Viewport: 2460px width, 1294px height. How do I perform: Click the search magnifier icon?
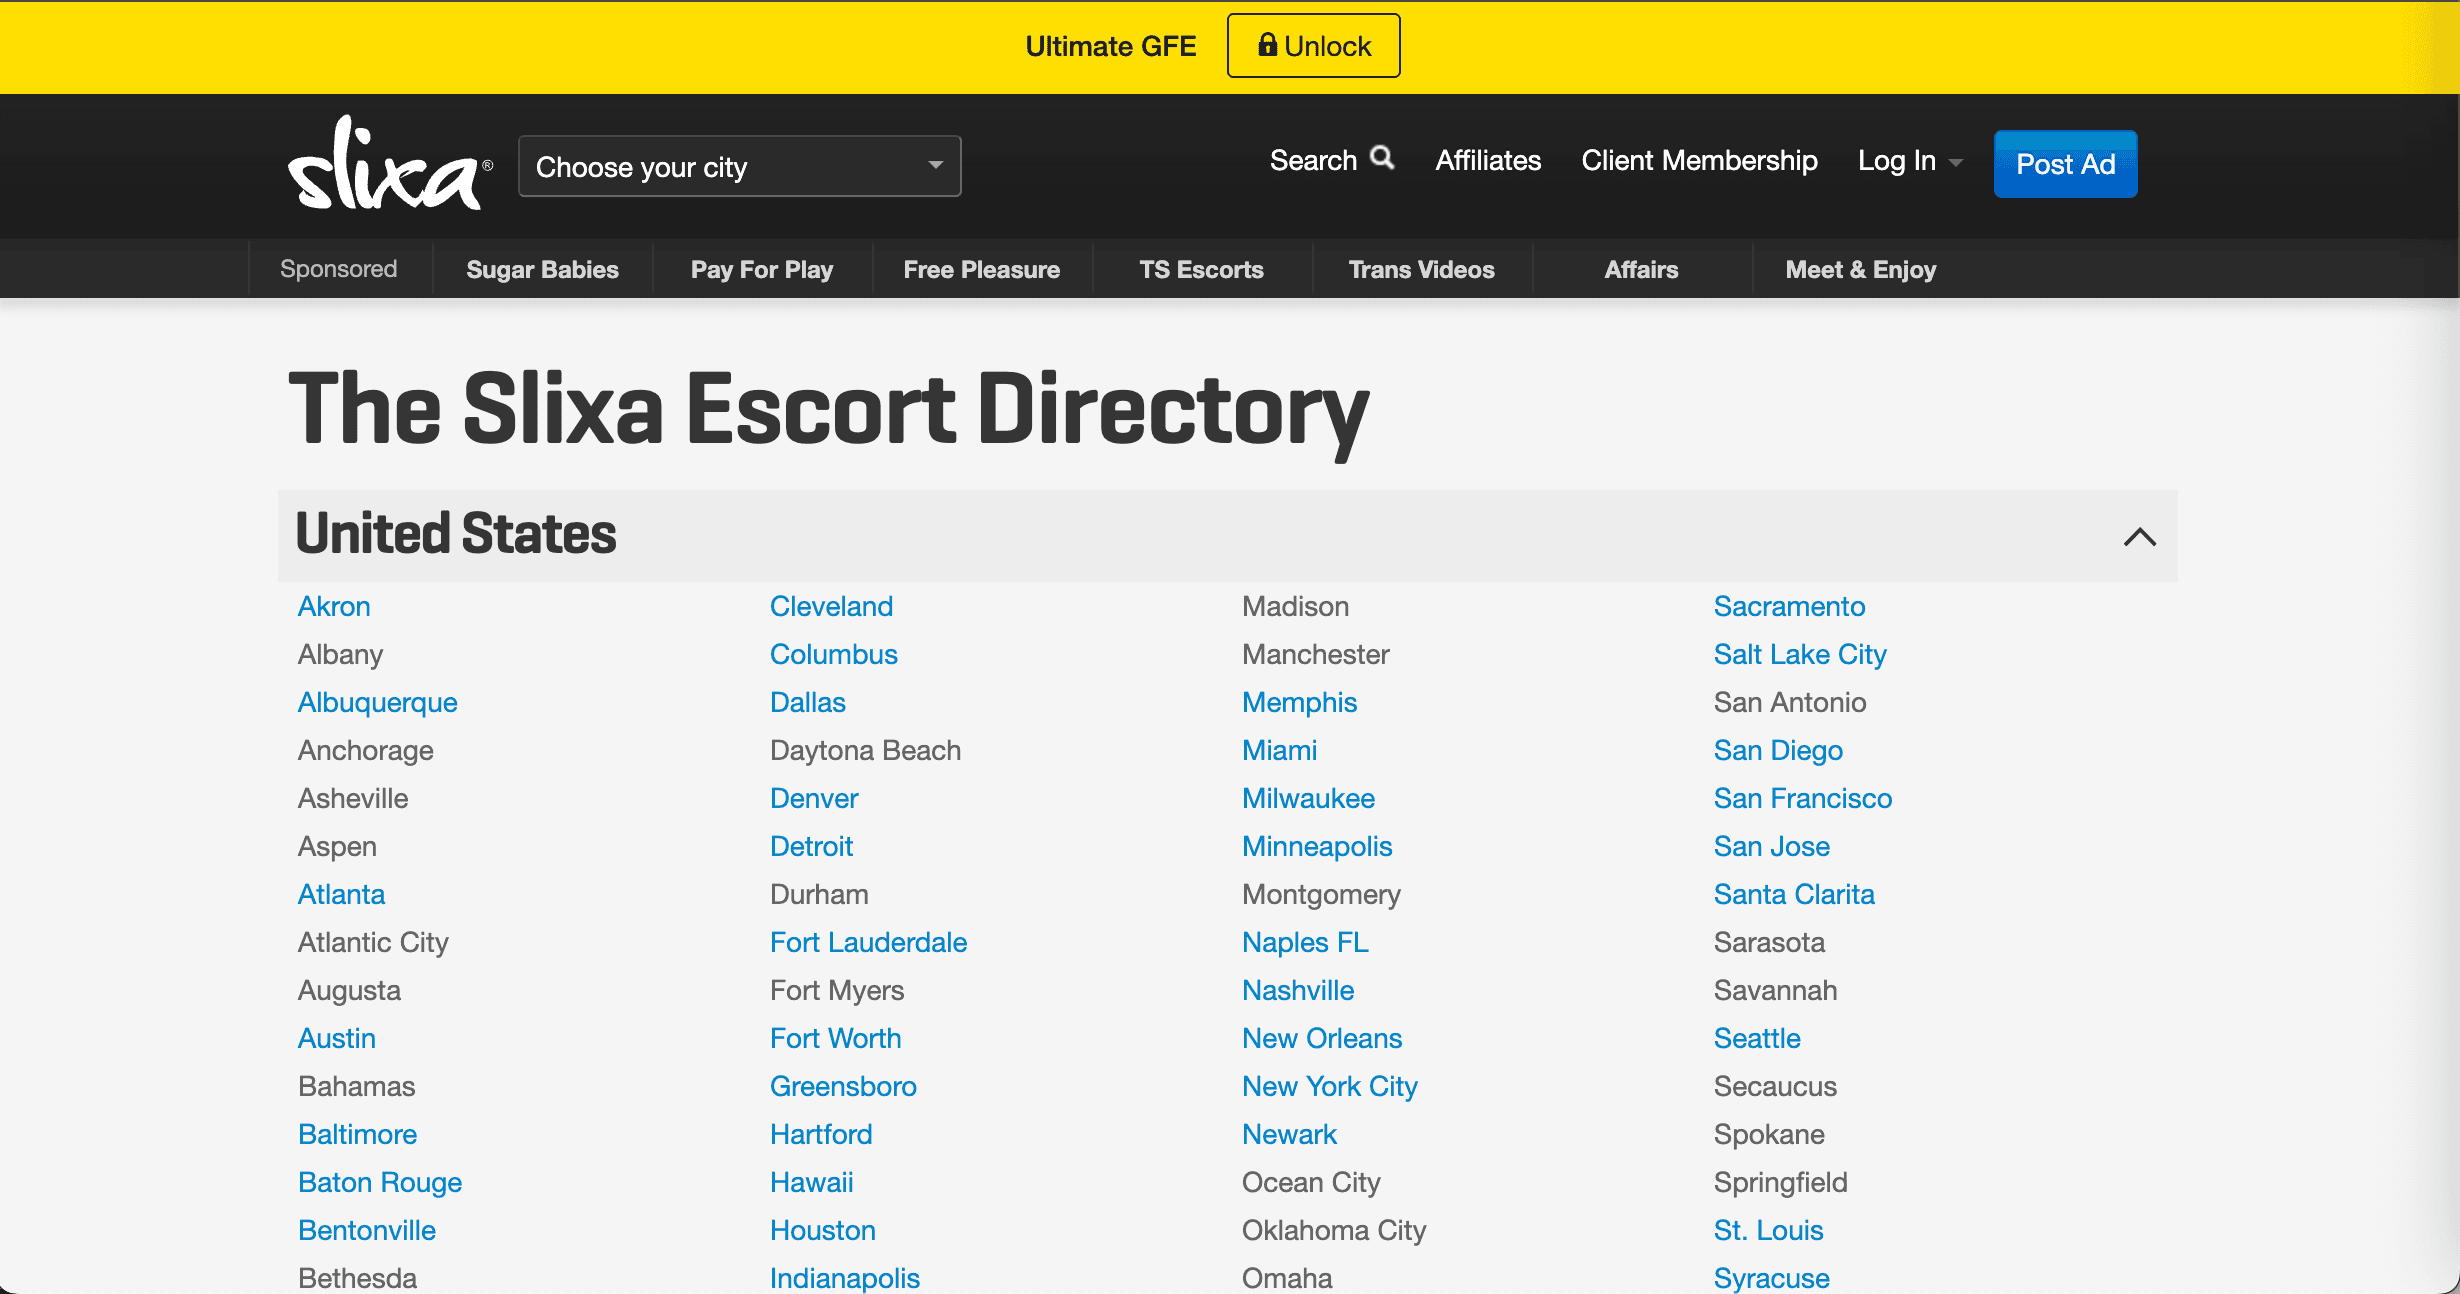(x=1382, y=158)
